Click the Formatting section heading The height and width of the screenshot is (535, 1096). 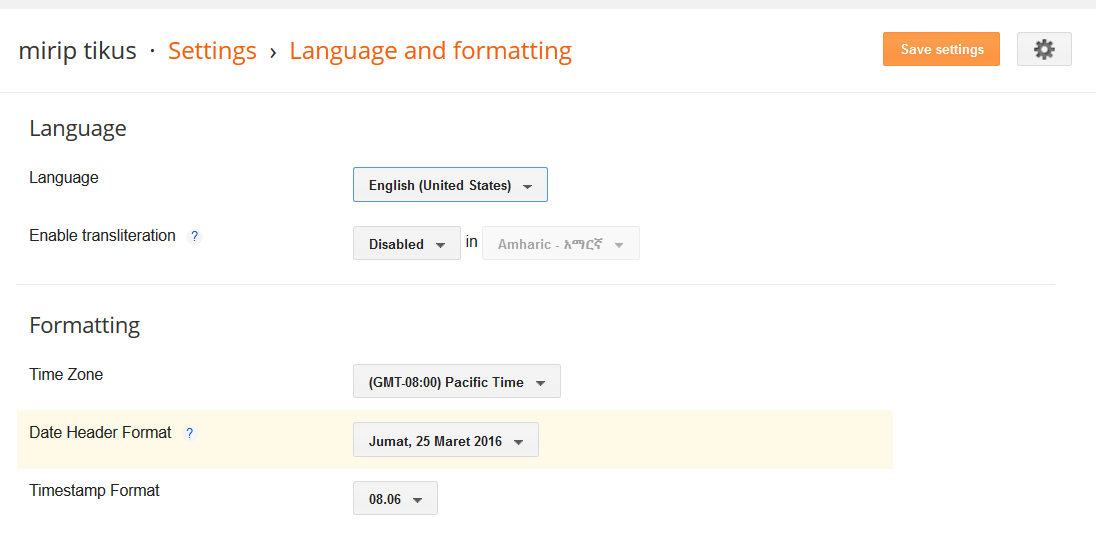click(84, 325)
